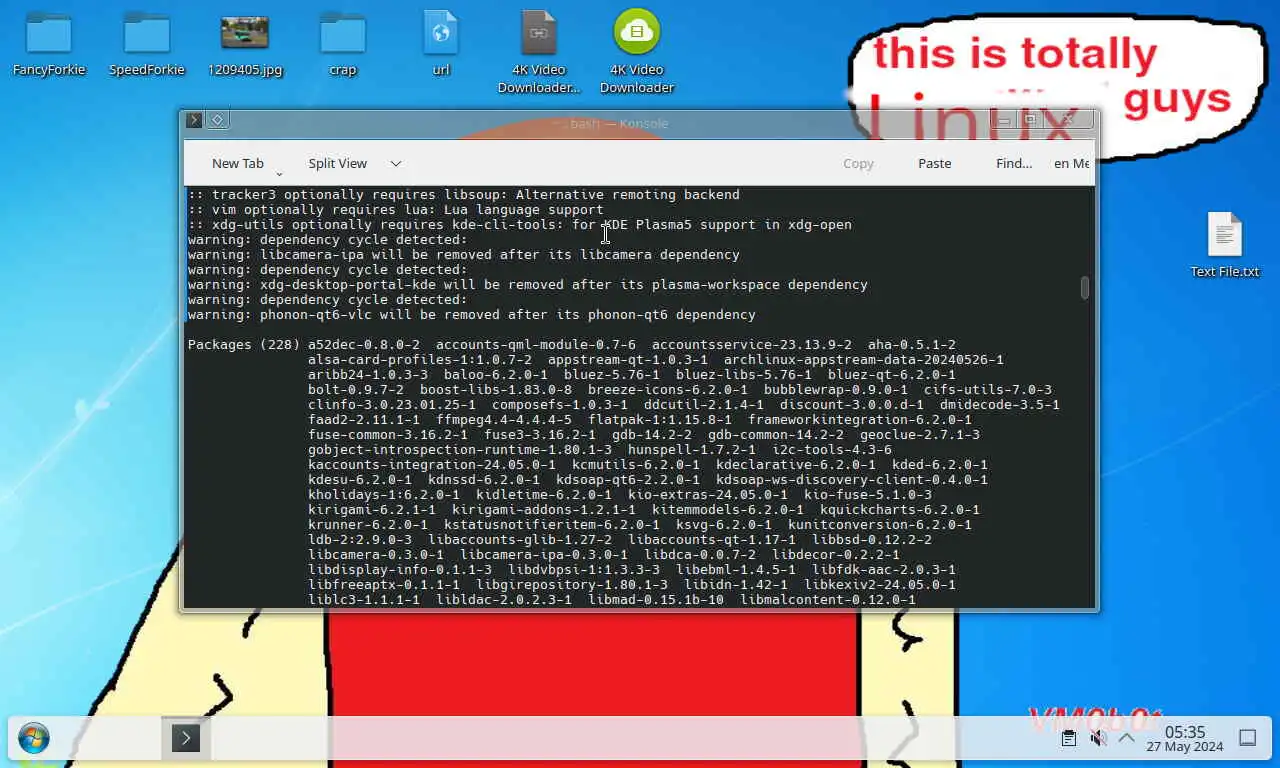The height and width of the screenshot is (768, 1280).
Task: Select Text File.txt on the desktop
Action: pyautogui.click(x=1225, y=235)
